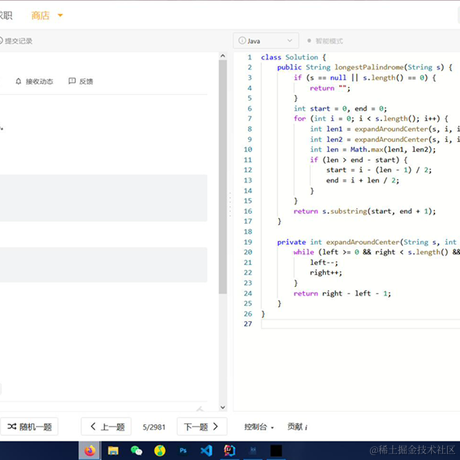Viewport: 460px width, 460px height.
Task: Click the 5/2981 problem counter
Action: 154,427
